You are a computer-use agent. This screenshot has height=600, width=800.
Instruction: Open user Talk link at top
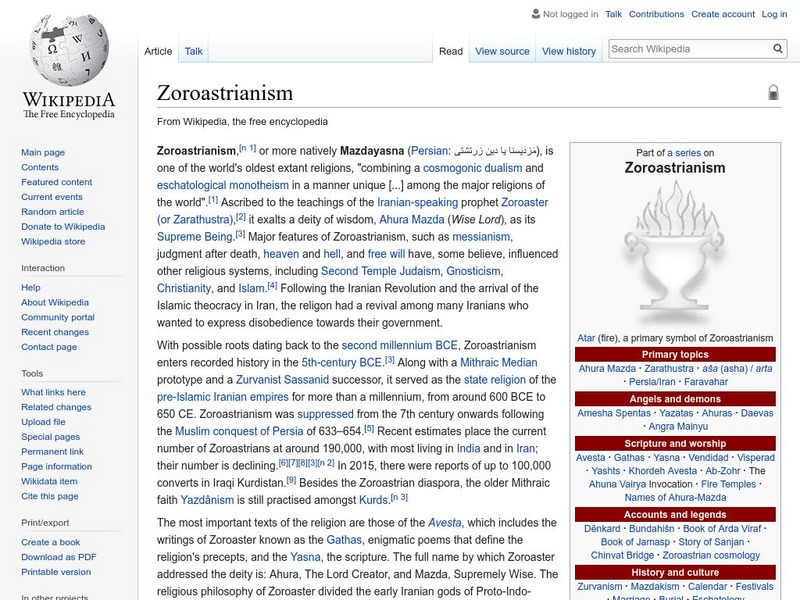tap(613, 14)
